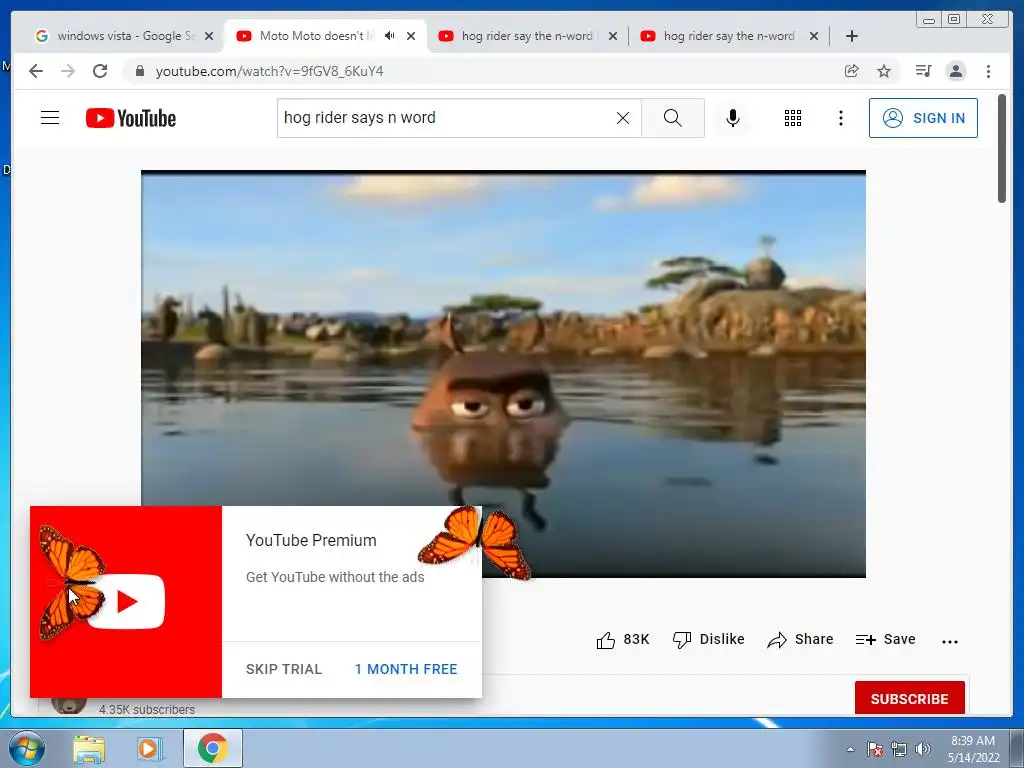Close the third tab hog rider

(x=613, y=36)
